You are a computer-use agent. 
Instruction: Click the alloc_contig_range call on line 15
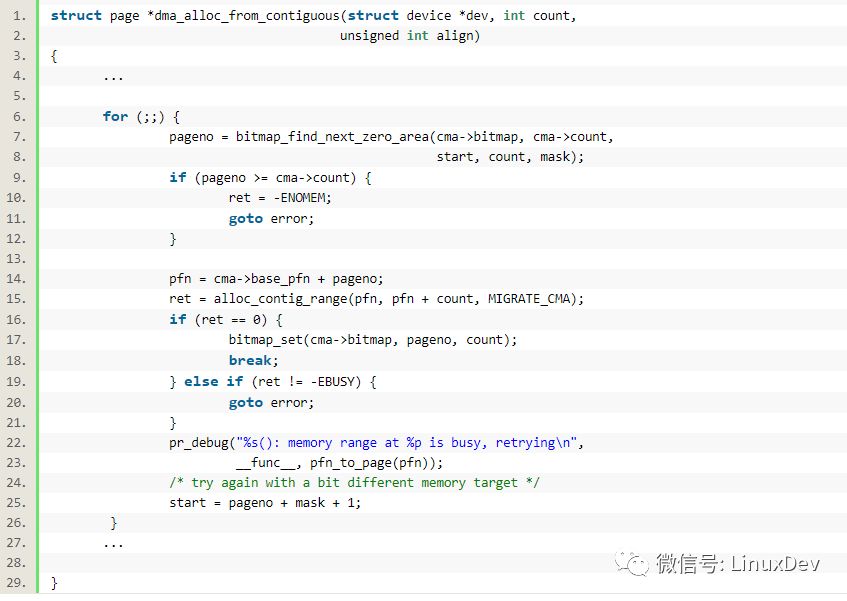(x=399, y=299)
